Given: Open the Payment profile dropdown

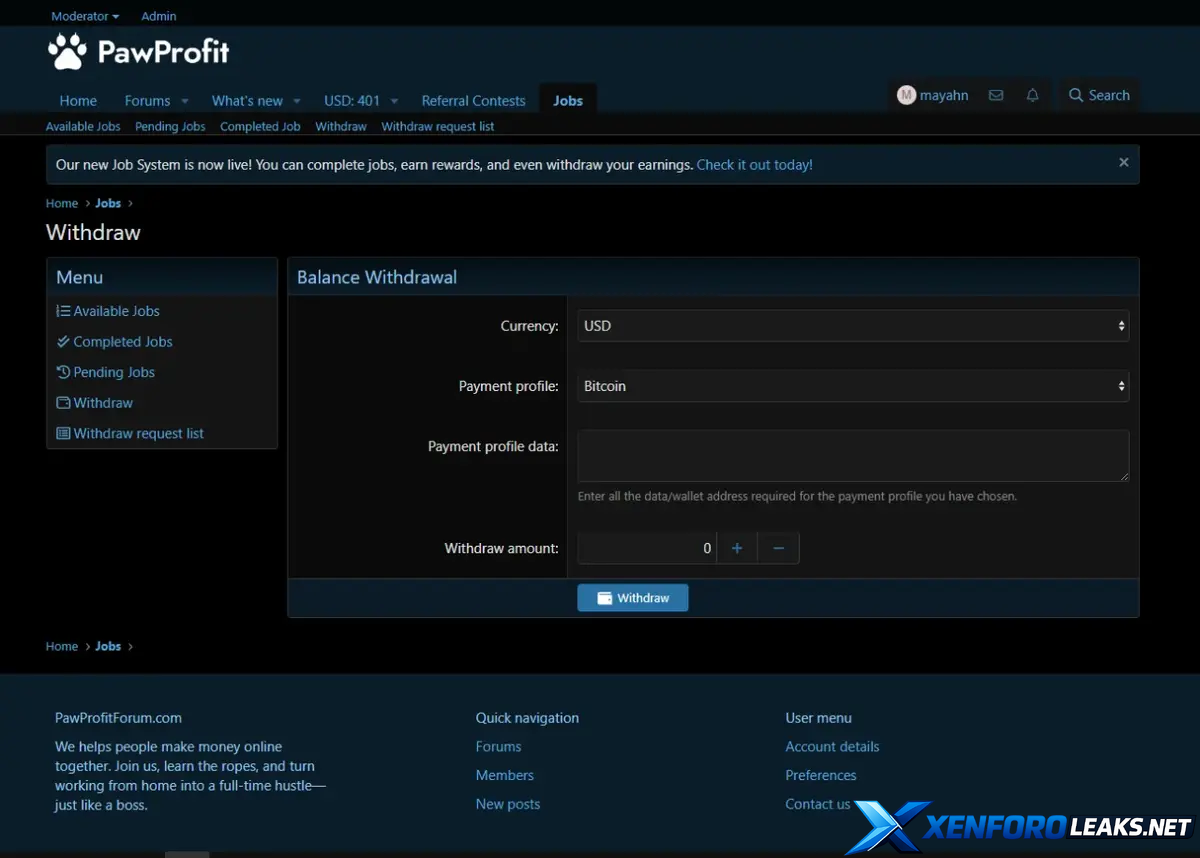Looking at the screenshot, I should click(853, 386).
